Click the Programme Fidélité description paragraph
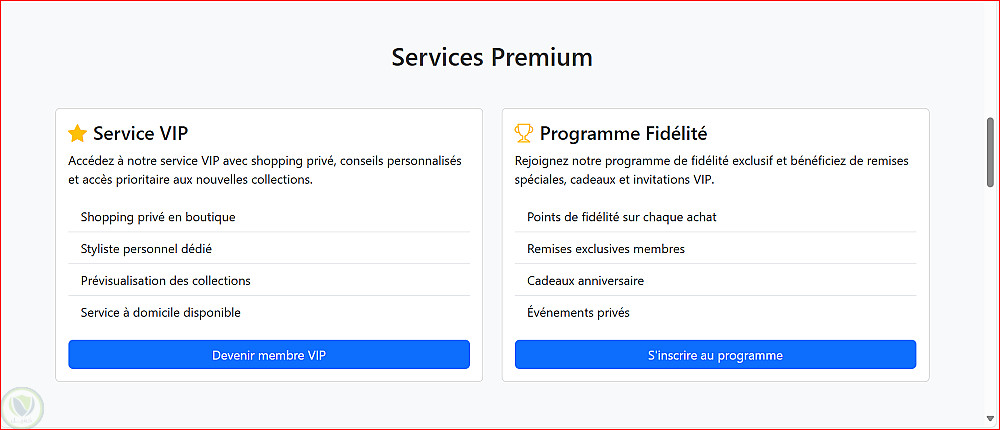Image resolution: width=1000 pixels, height=430 pixels. coord(711,170)
